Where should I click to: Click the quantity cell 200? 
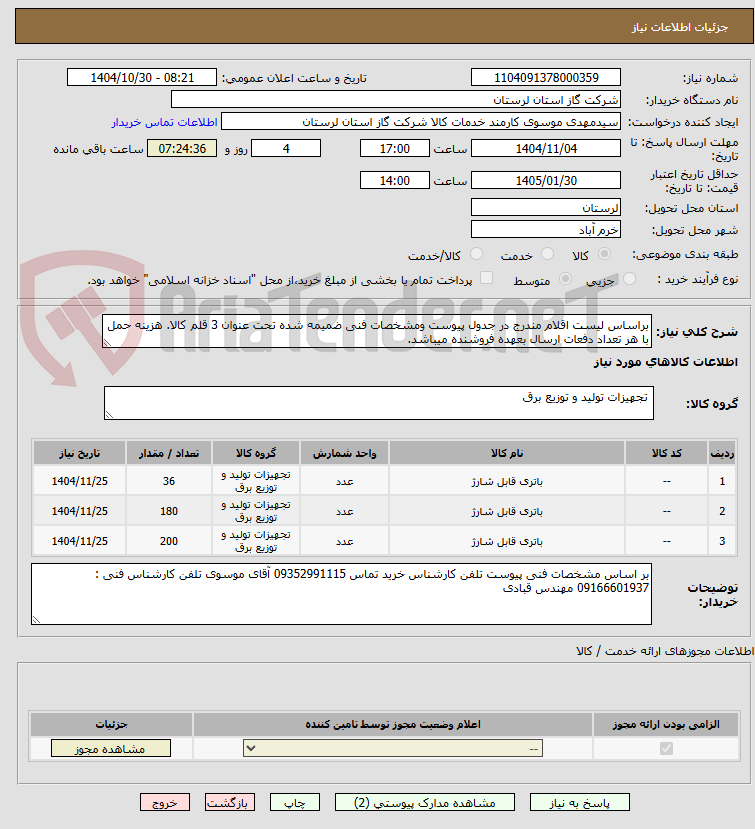coord(169,541)
